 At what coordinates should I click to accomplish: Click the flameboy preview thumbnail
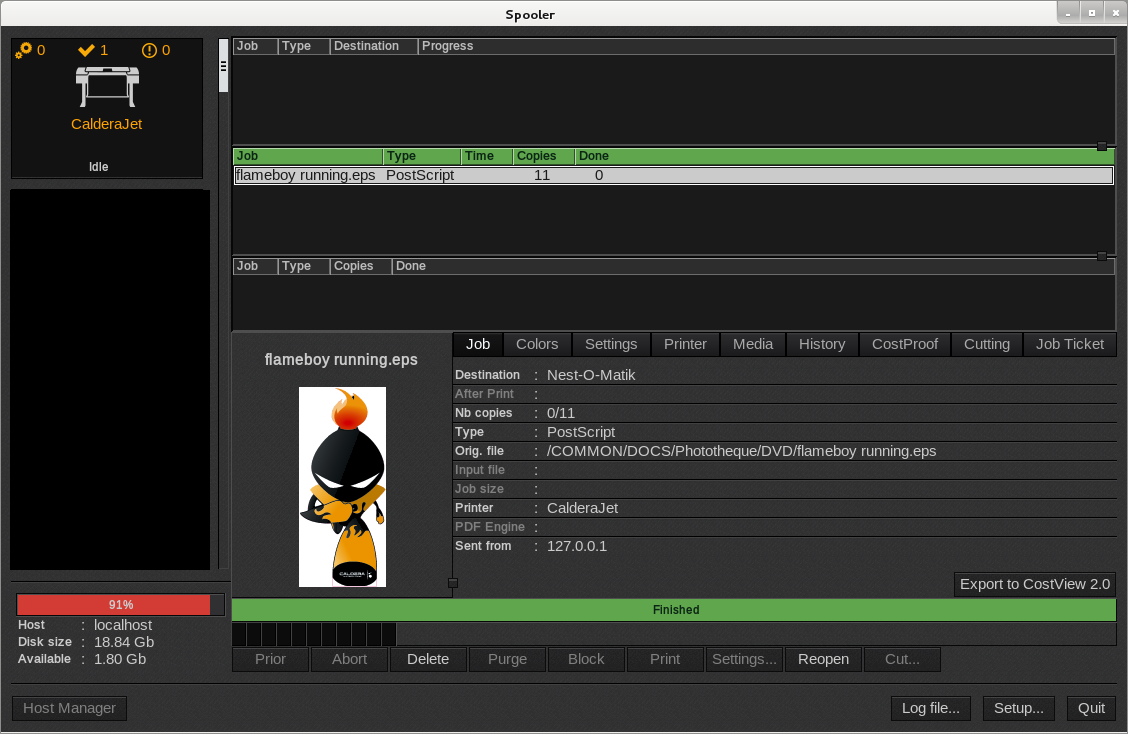tap(342, 487)
